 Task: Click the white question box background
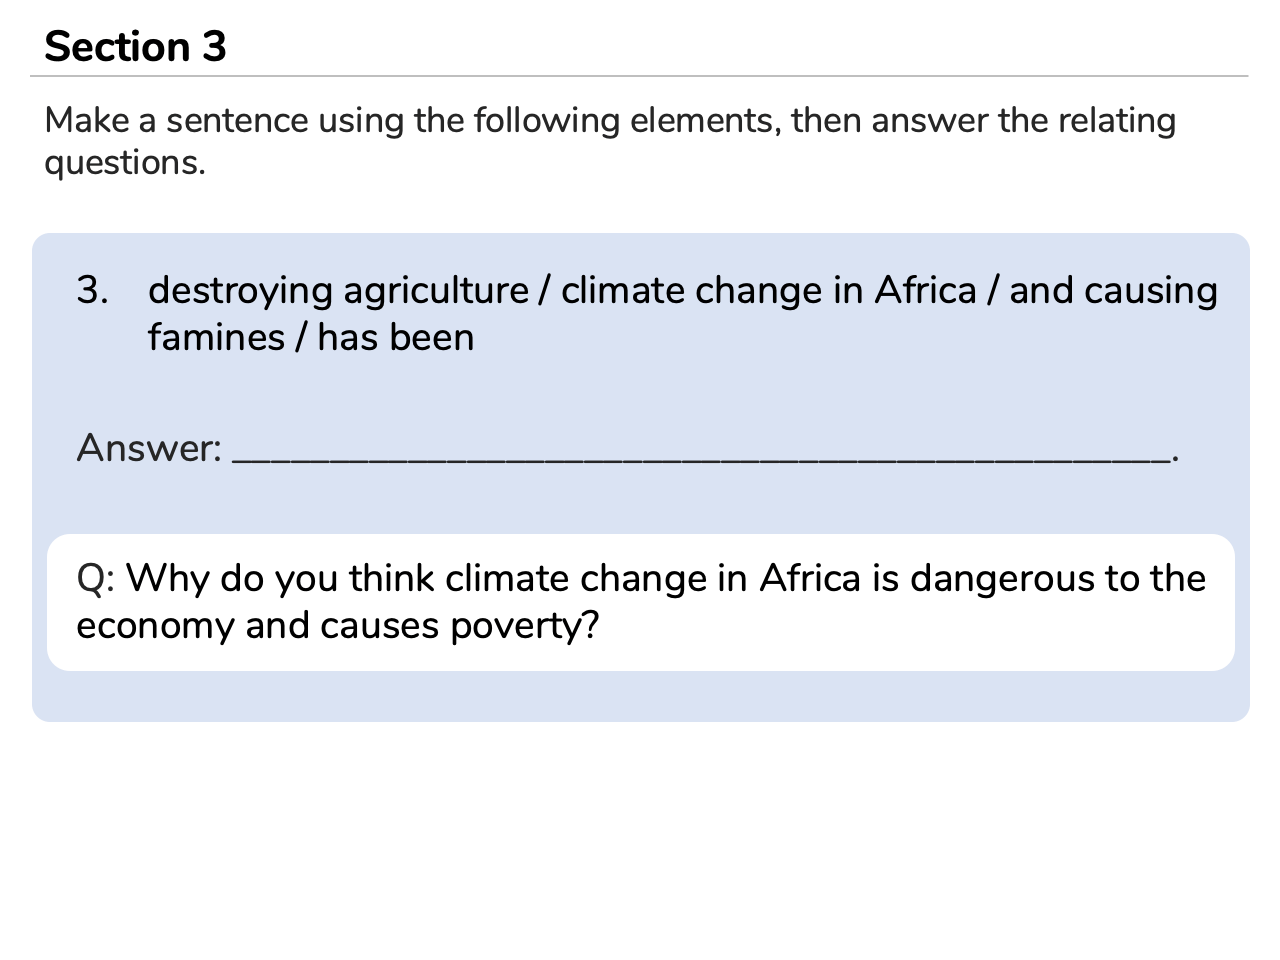click(641, 602)
